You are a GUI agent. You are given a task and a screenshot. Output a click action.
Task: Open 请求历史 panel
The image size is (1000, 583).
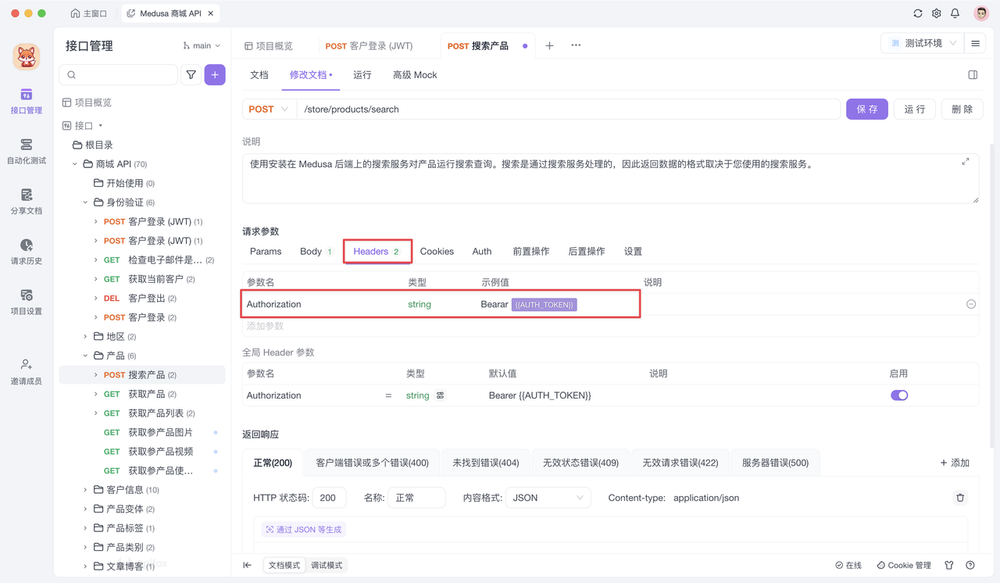[x=26, y=250]
